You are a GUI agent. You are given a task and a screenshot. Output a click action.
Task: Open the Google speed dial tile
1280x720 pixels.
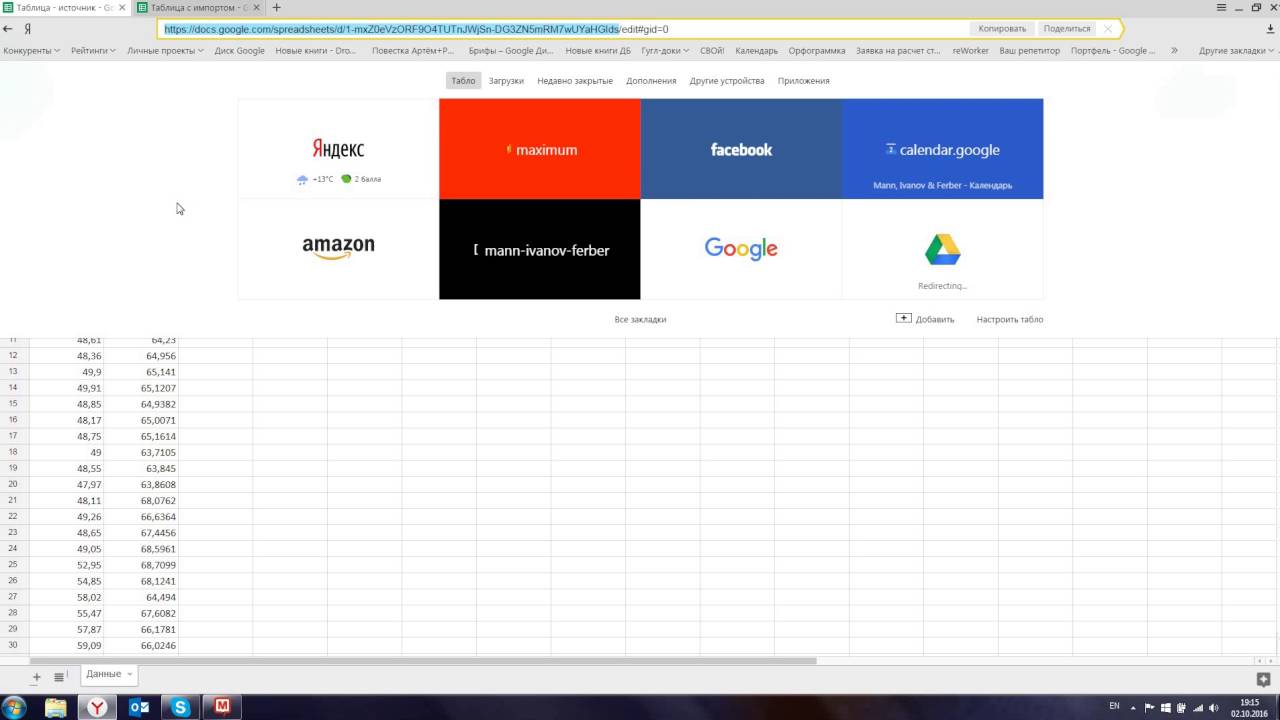pyautogui.click(x=741, y=249)
